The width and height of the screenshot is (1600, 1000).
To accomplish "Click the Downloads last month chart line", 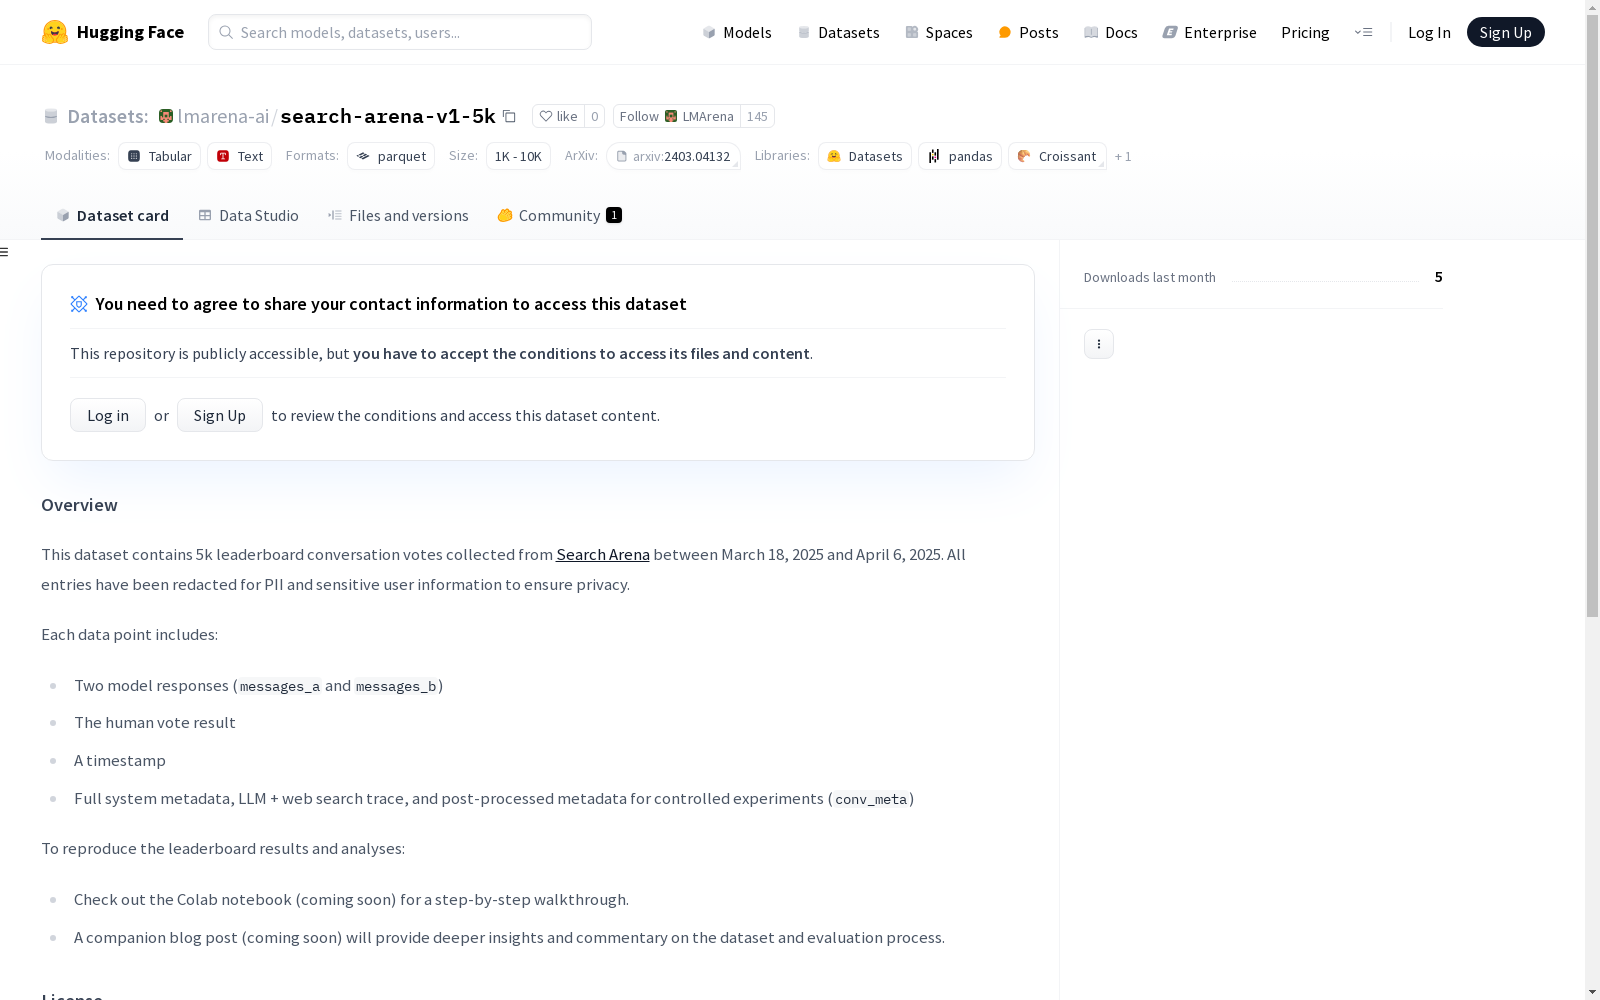I will 1325,281.
